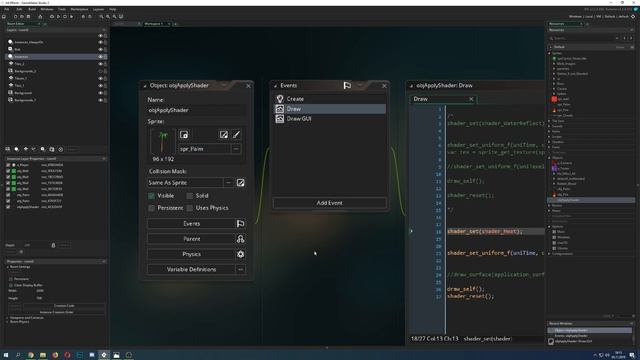The image size is (640, 360).
Task: Open the Help menu
Action: click(113, 9)
